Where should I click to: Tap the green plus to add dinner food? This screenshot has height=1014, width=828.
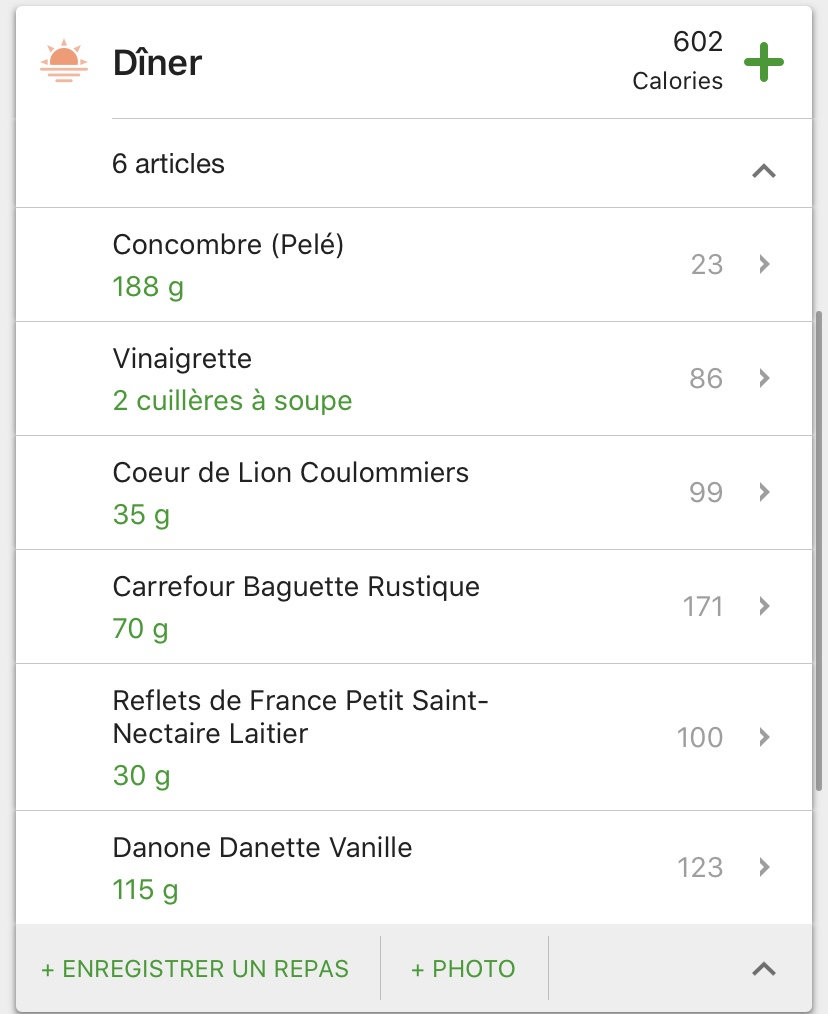click(764, 63)
